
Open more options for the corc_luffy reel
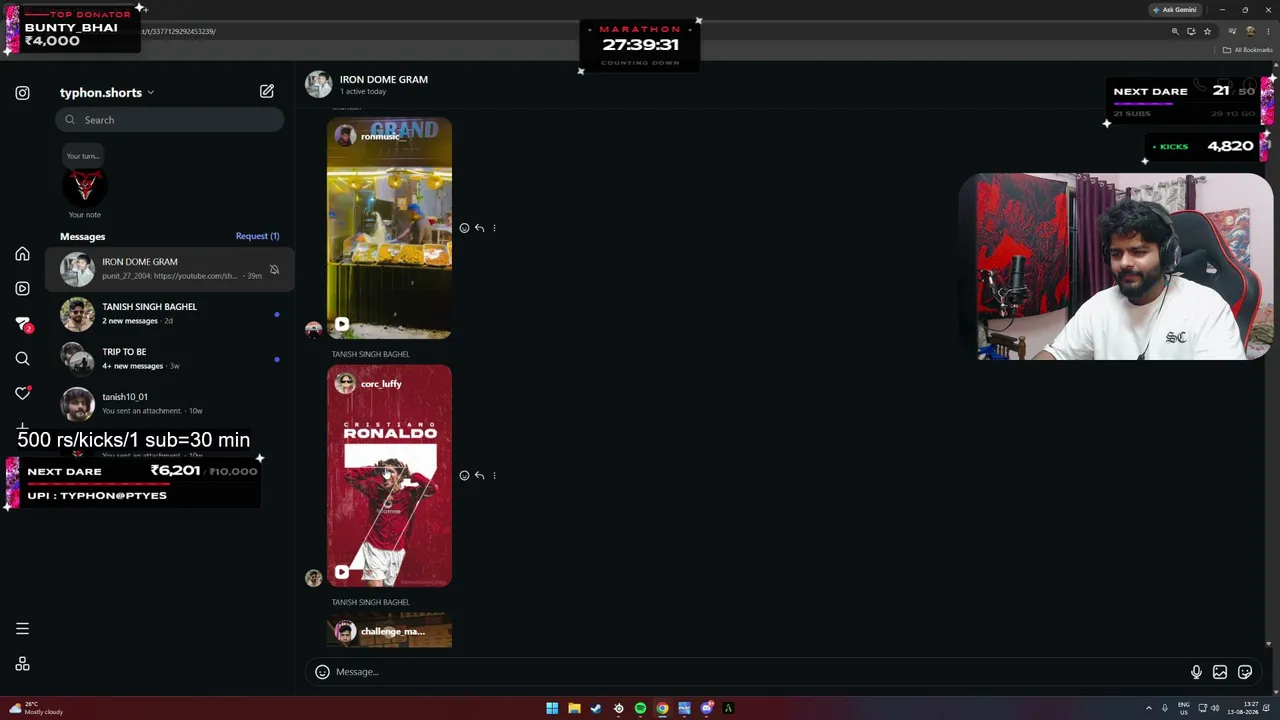tap(494, 475)
